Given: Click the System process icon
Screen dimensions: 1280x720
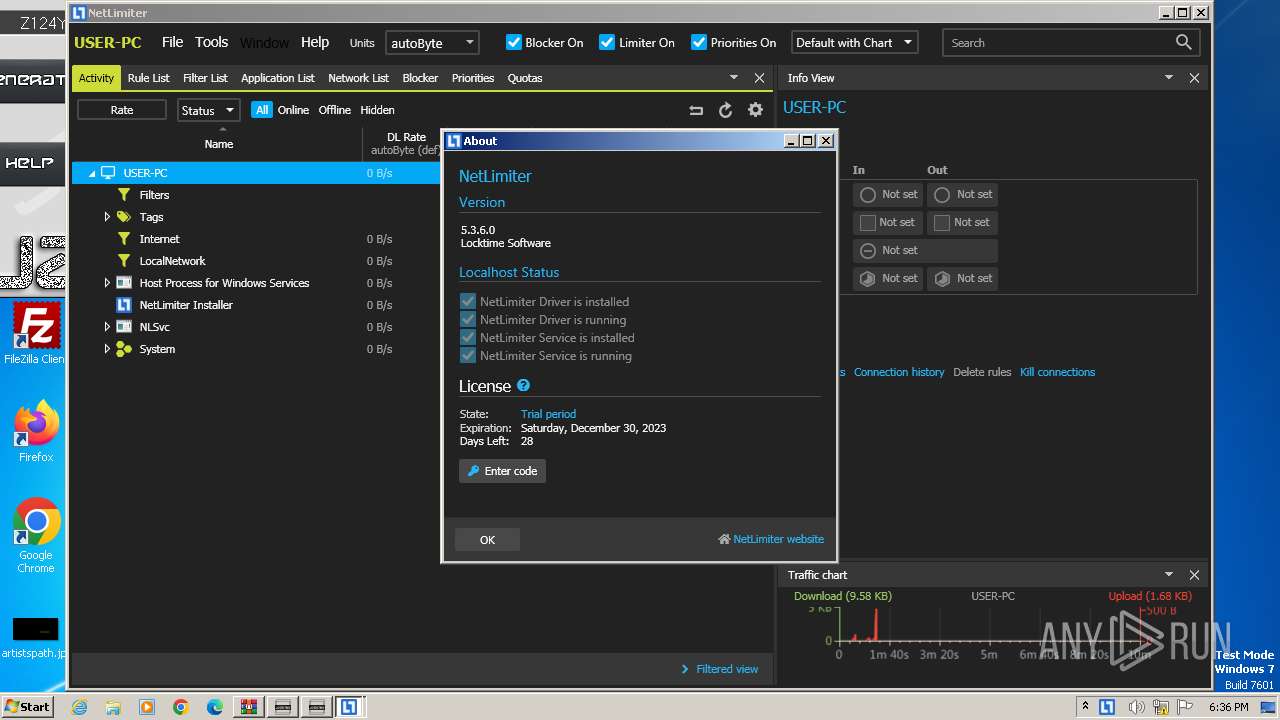Looking at the screenshot, I should point(124,349).
